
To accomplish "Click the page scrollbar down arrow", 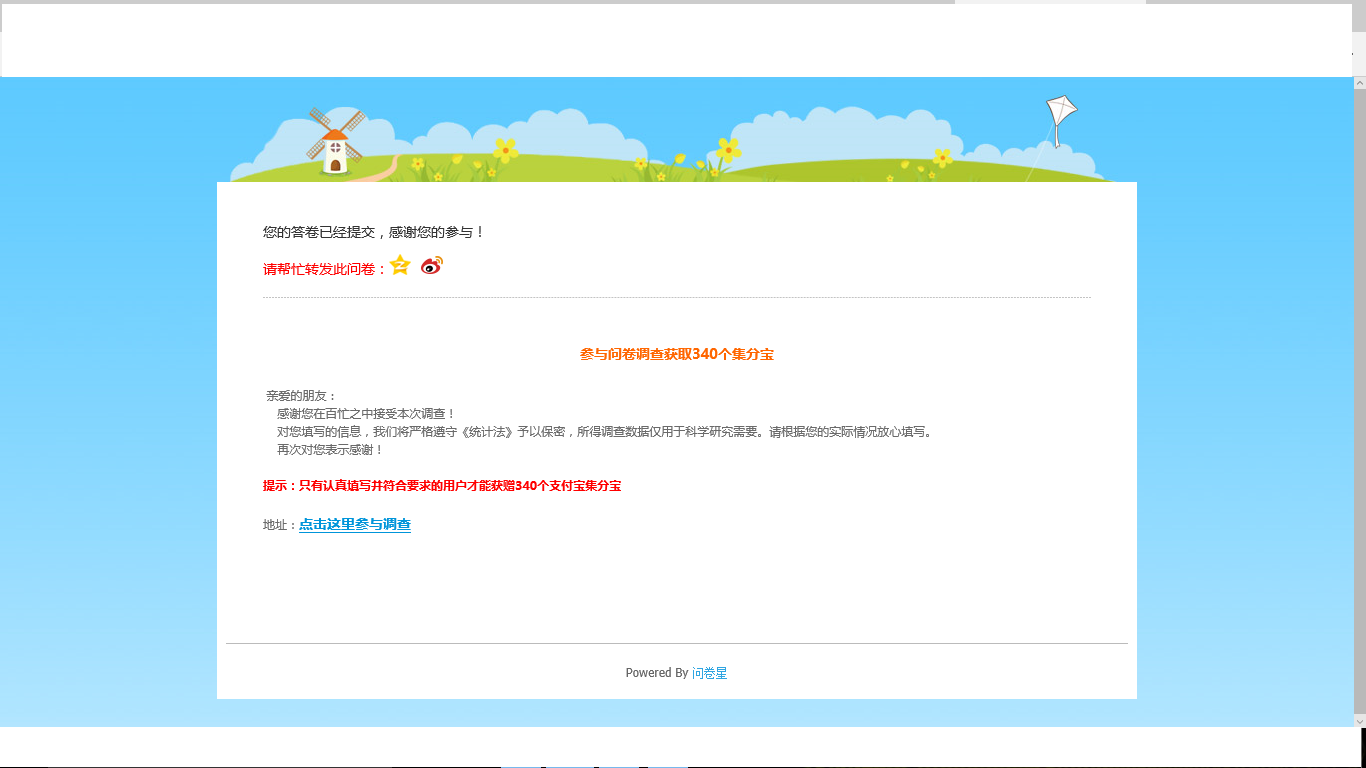I will 1359,720.
